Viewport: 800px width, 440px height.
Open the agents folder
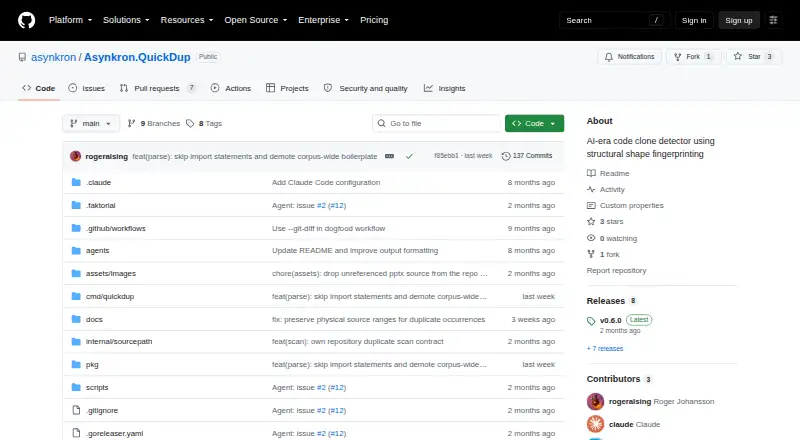[x=97, y=251]
